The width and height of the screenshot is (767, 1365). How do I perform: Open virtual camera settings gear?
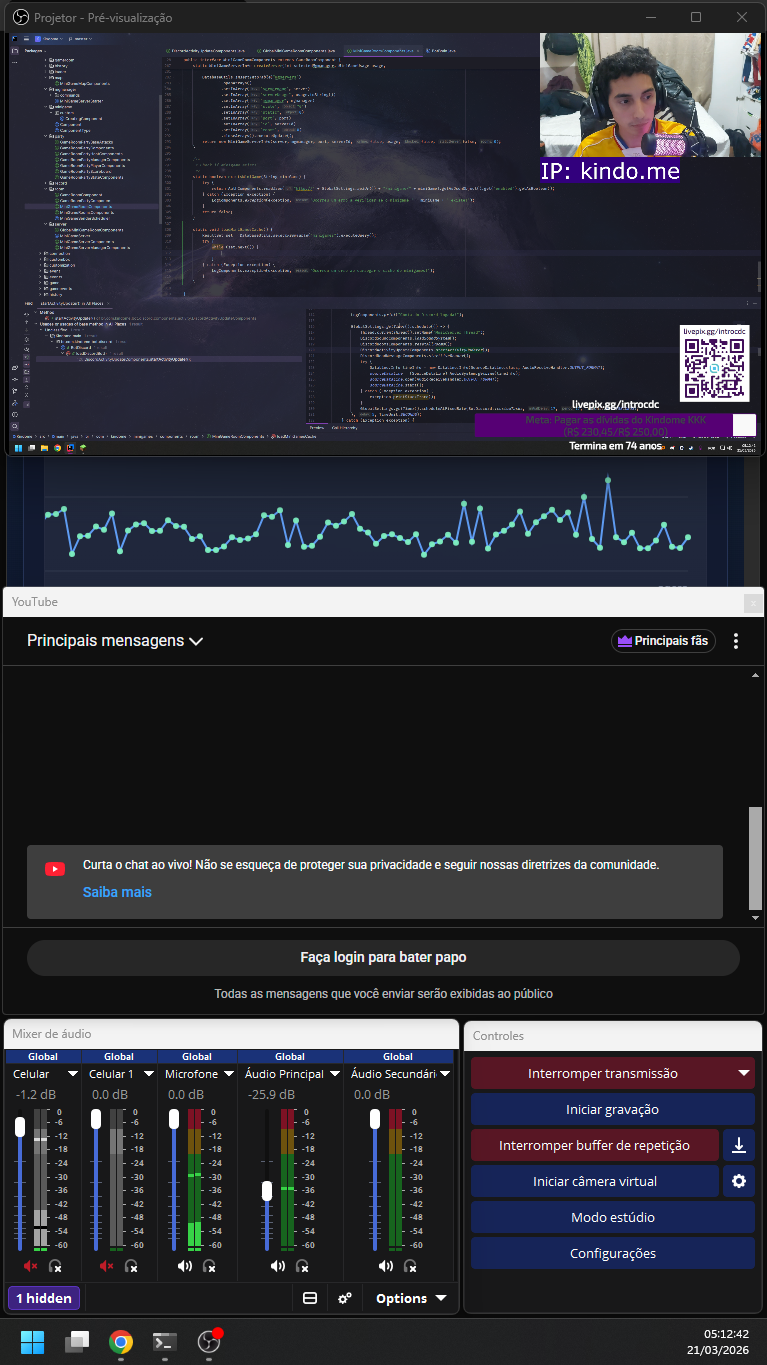(x=739, y=1181)
